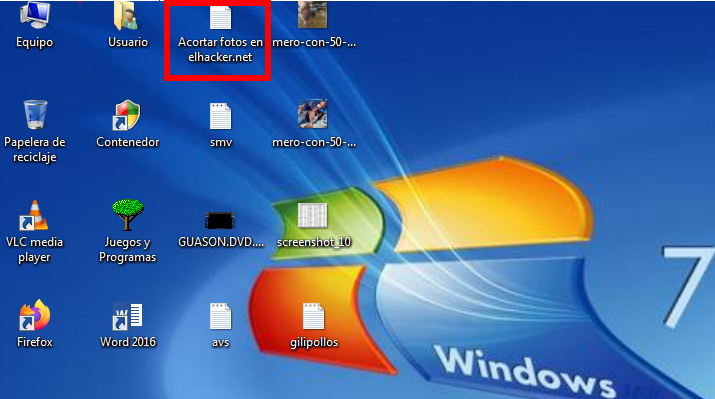Open the Usuario folder icon
Screen dimensions: 715x399
coord(126,16)
